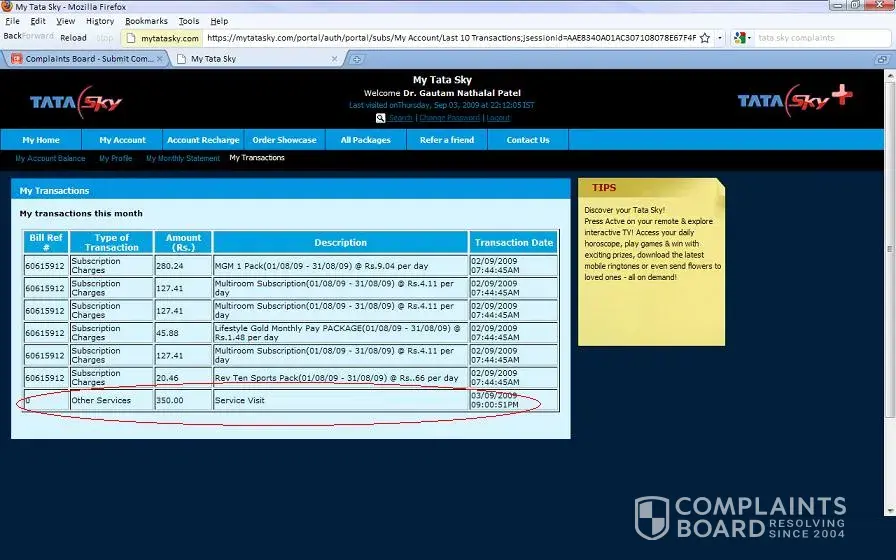The height and width of the screenshot is (560, 896).
Task: Open the Bookmarks menu
Action: pyautogui.click(x=146, y=21)
